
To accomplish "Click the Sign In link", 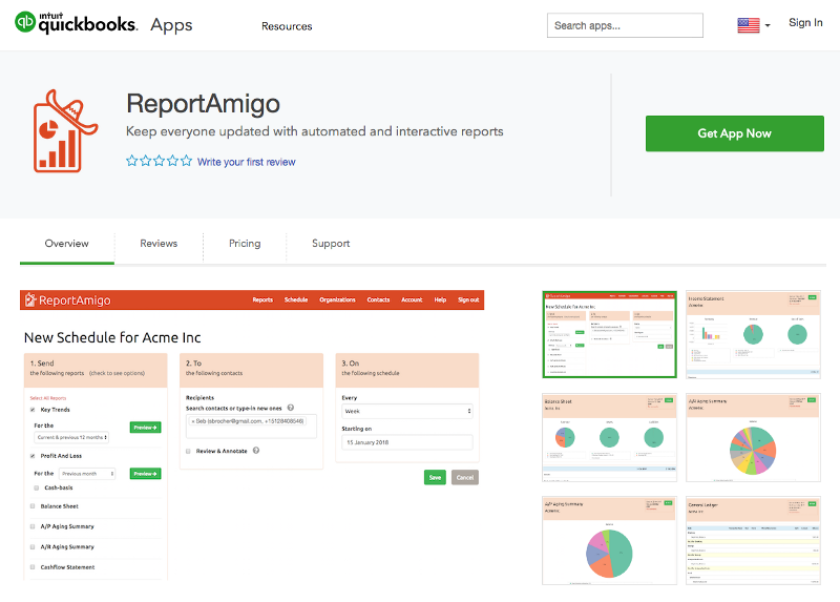I will (805, 22).
